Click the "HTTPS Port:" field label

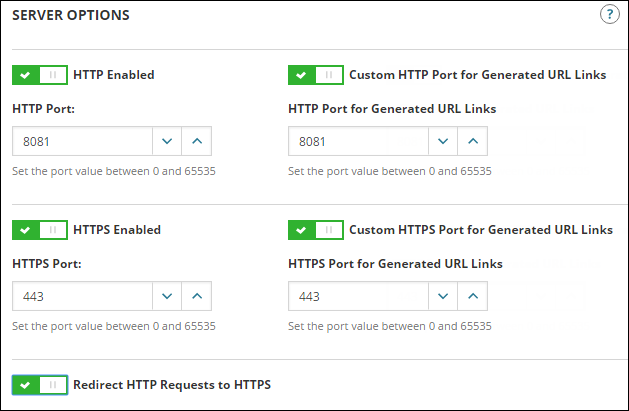point(46,264)
